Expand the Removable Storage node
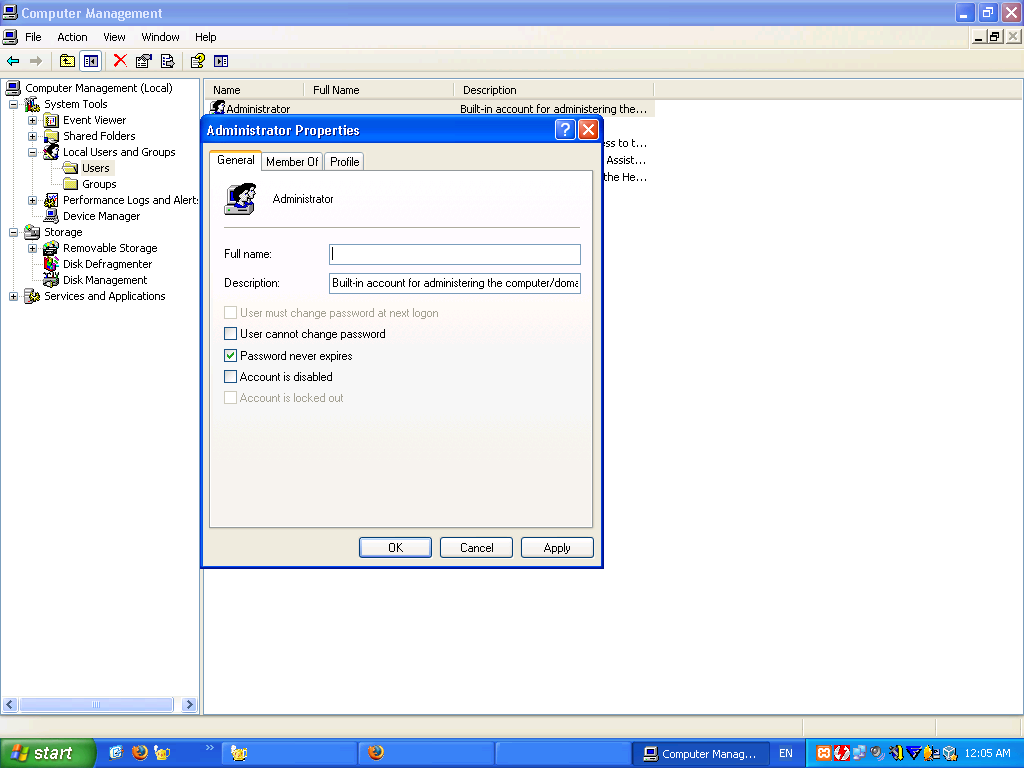 33,248
